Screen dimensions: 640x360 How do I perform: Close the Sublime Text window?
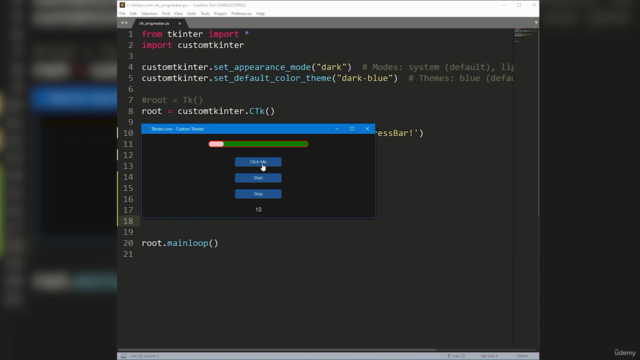(534, 5)
